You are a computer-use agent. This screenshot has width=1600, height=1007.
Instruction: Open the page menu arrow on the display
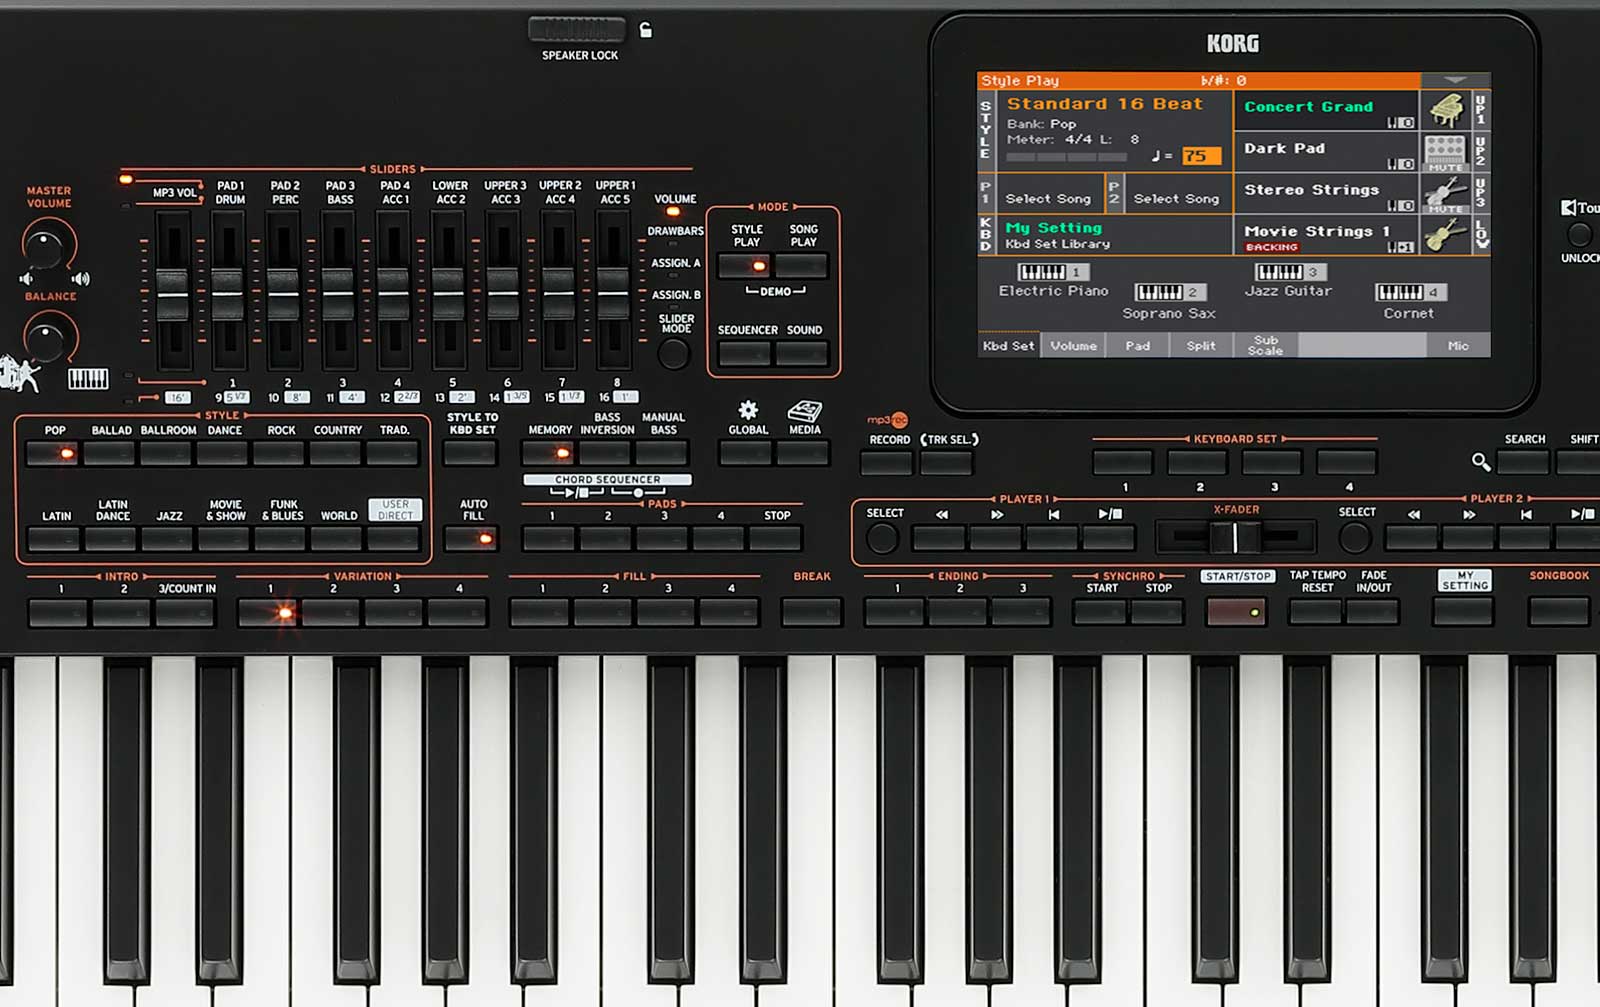[x=1455, y=80]
